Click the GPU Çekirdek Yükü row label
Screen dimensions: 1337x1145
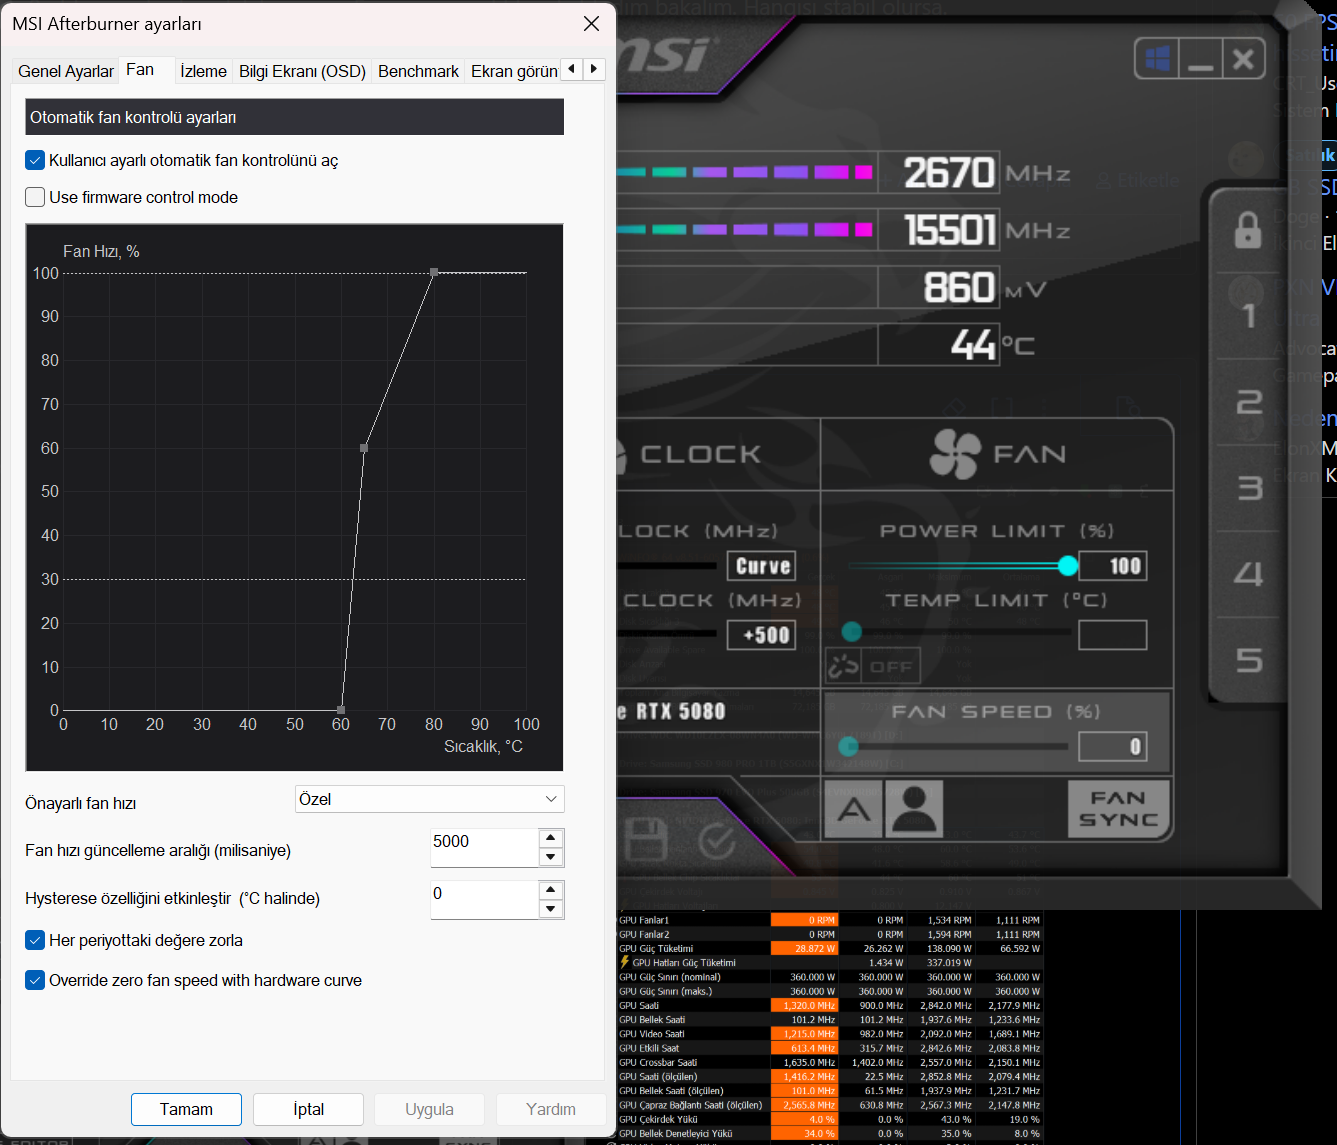(x=658, y=1119)
